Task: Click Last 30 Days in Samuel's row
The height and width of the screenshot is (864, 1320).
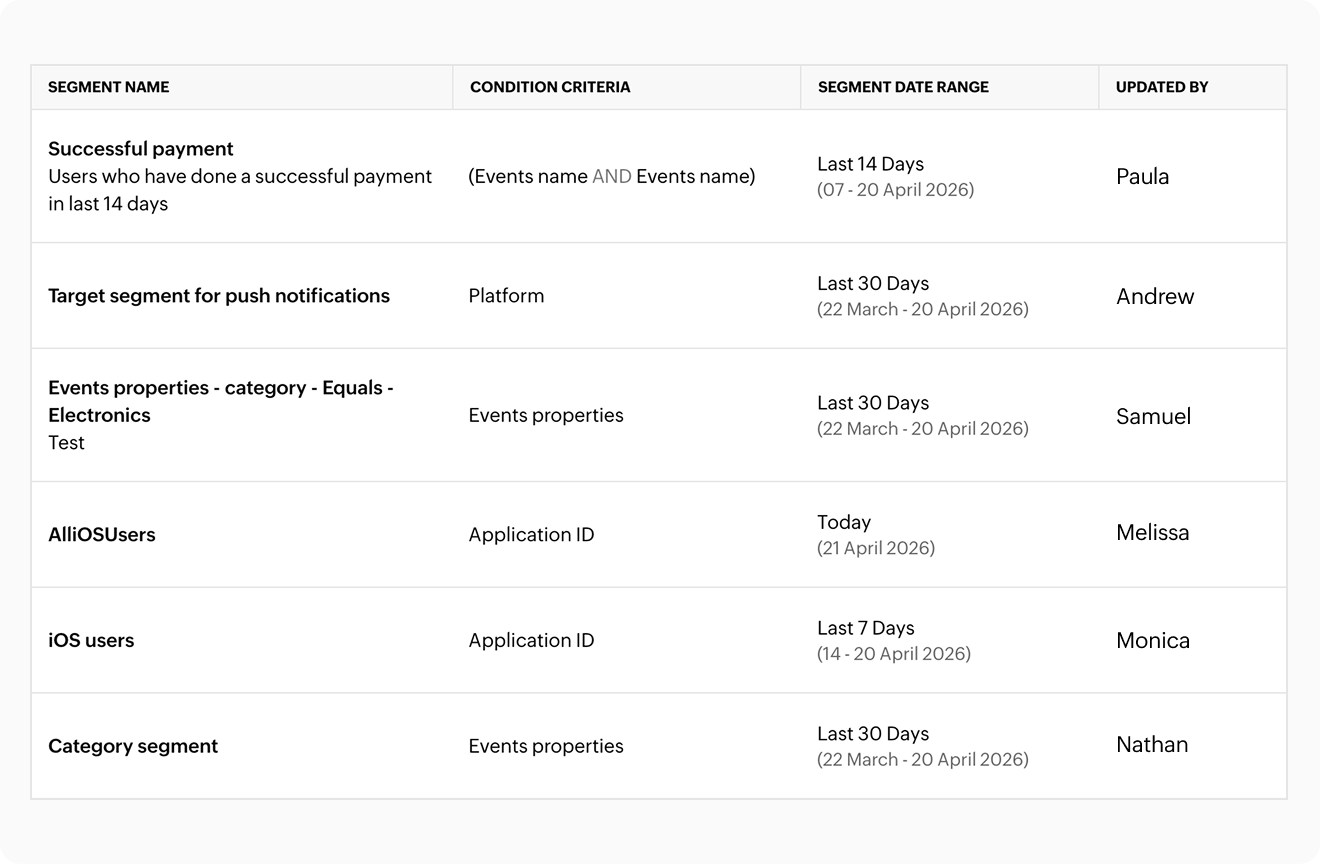Action: (x=873, y=403)
